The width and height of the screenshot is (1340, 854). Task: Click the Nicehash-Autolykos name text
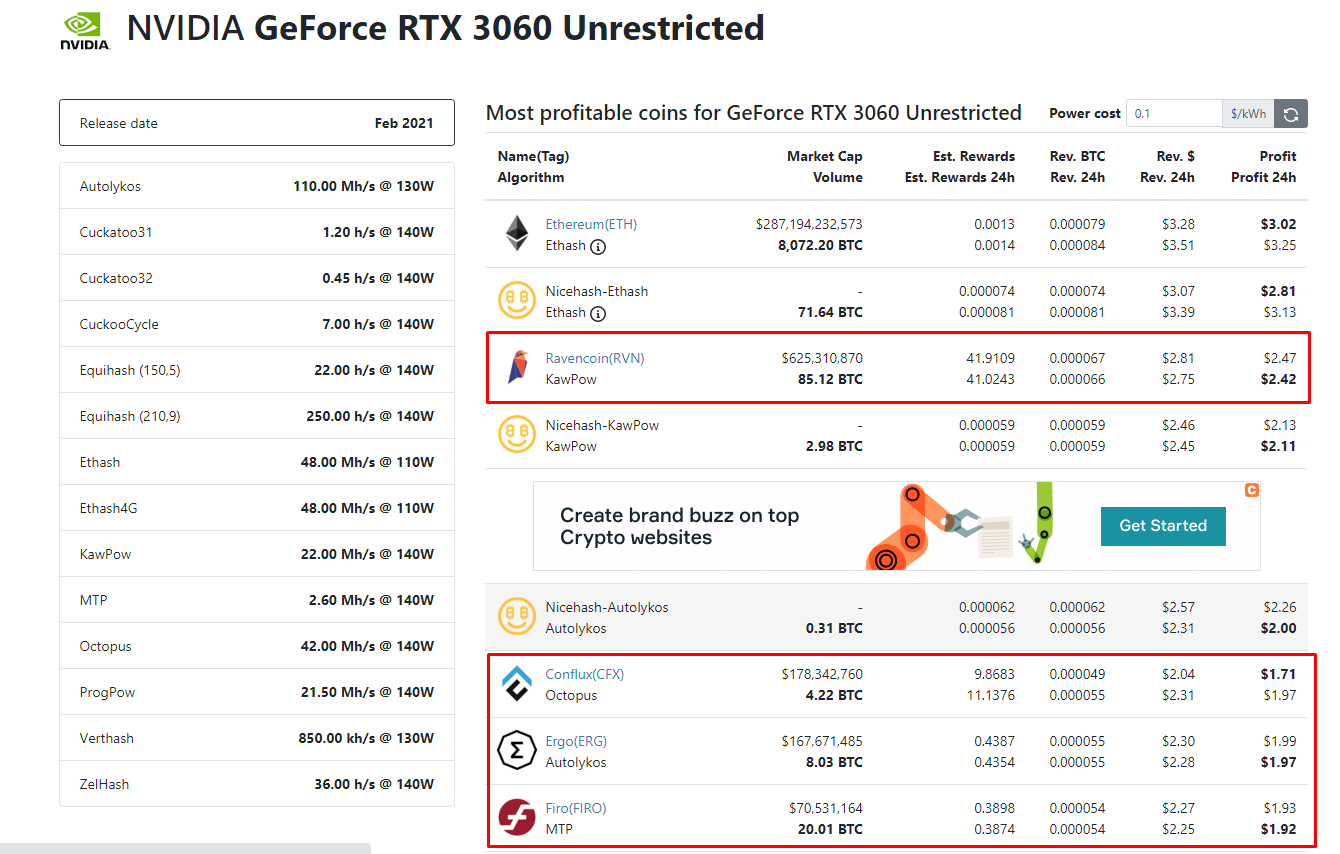point(607,607)
